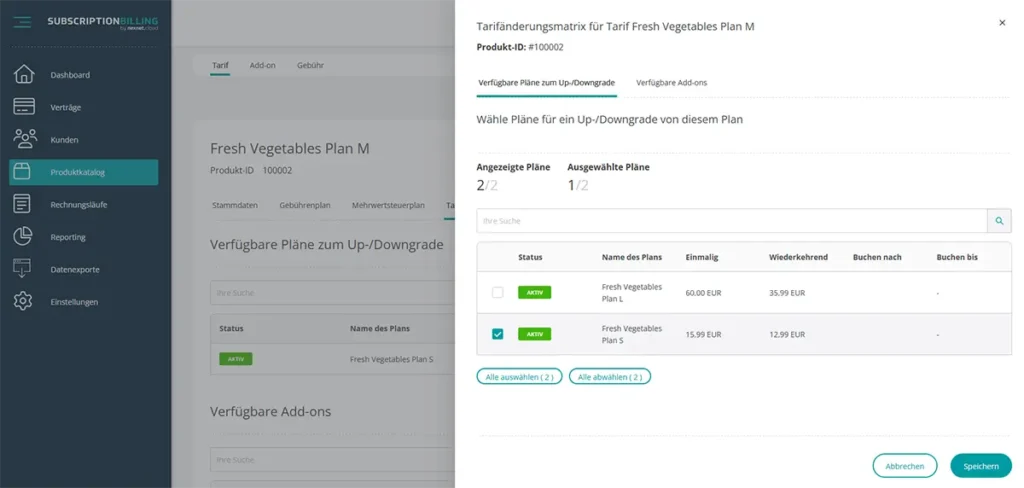Click the Datenexporte download icon
The width and height of the screenshot is (1024, 488).
(x=23, y=269)
